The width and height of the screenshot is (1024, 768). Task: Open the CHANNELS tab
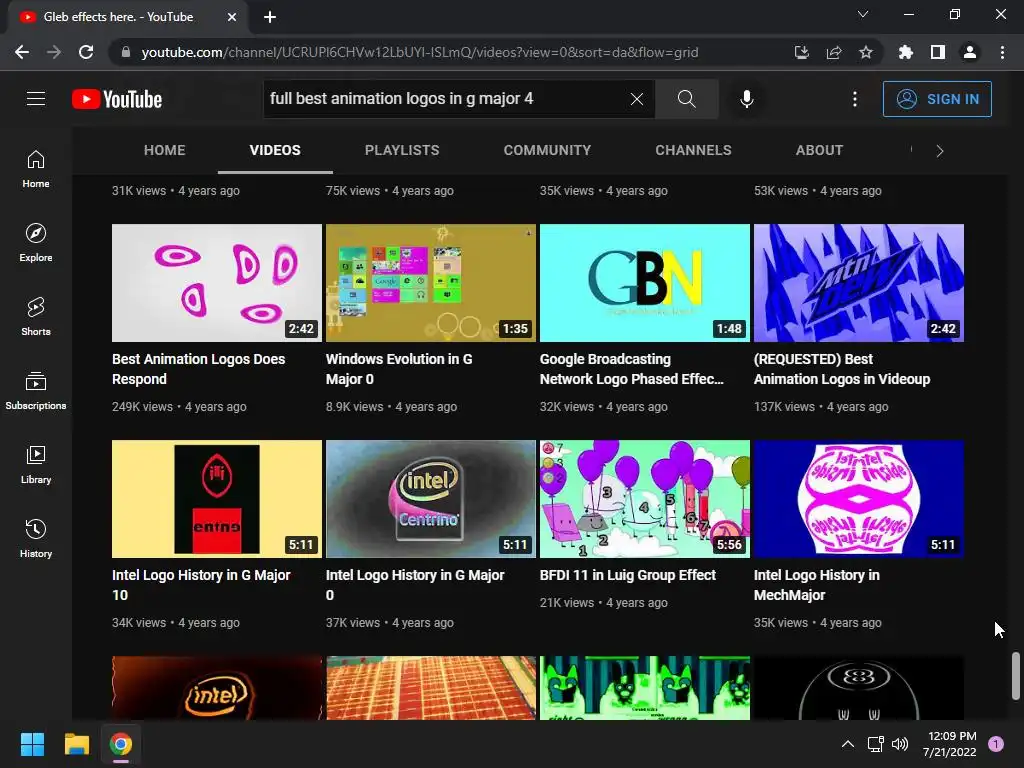(x=693, y=150)
